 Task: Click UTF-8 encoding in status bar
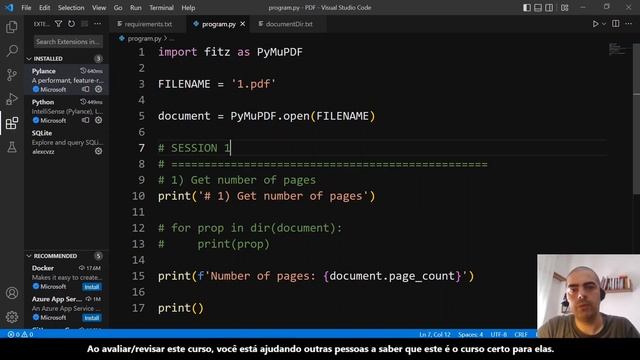point(498,334)
